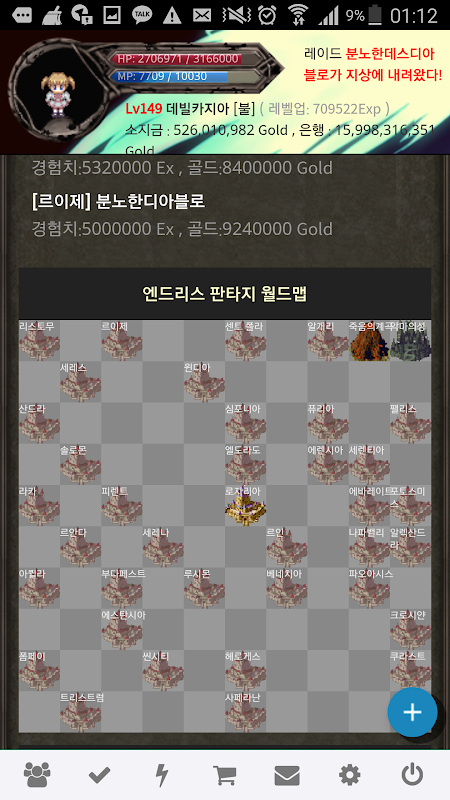Travel to 리스토무 town on map
This screenshot has height=800, width=450.
coord(39,340)
